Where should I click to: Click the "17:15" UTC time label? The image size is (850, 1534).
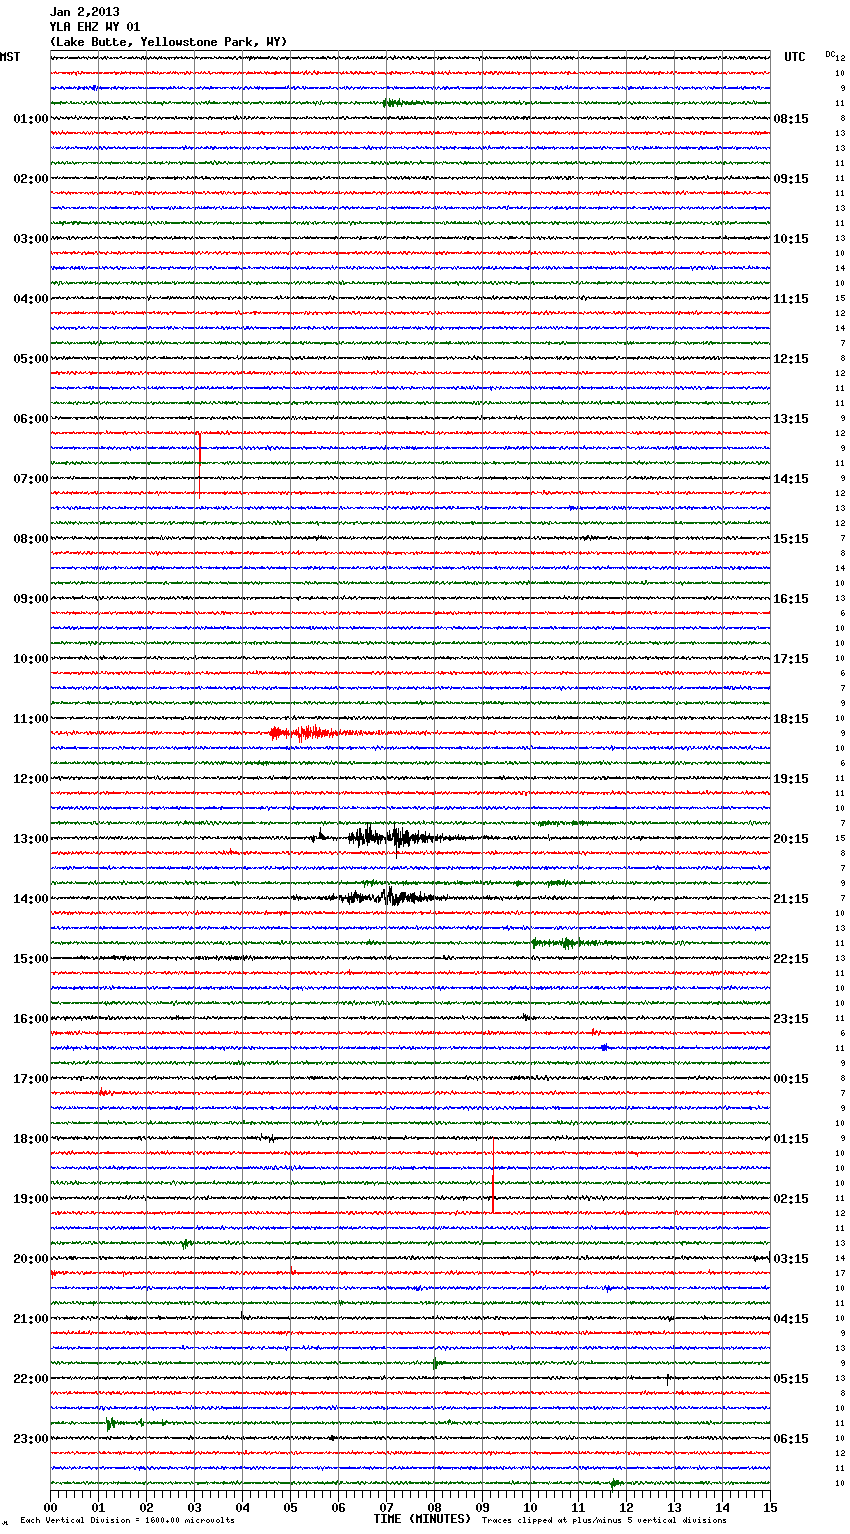791,659
